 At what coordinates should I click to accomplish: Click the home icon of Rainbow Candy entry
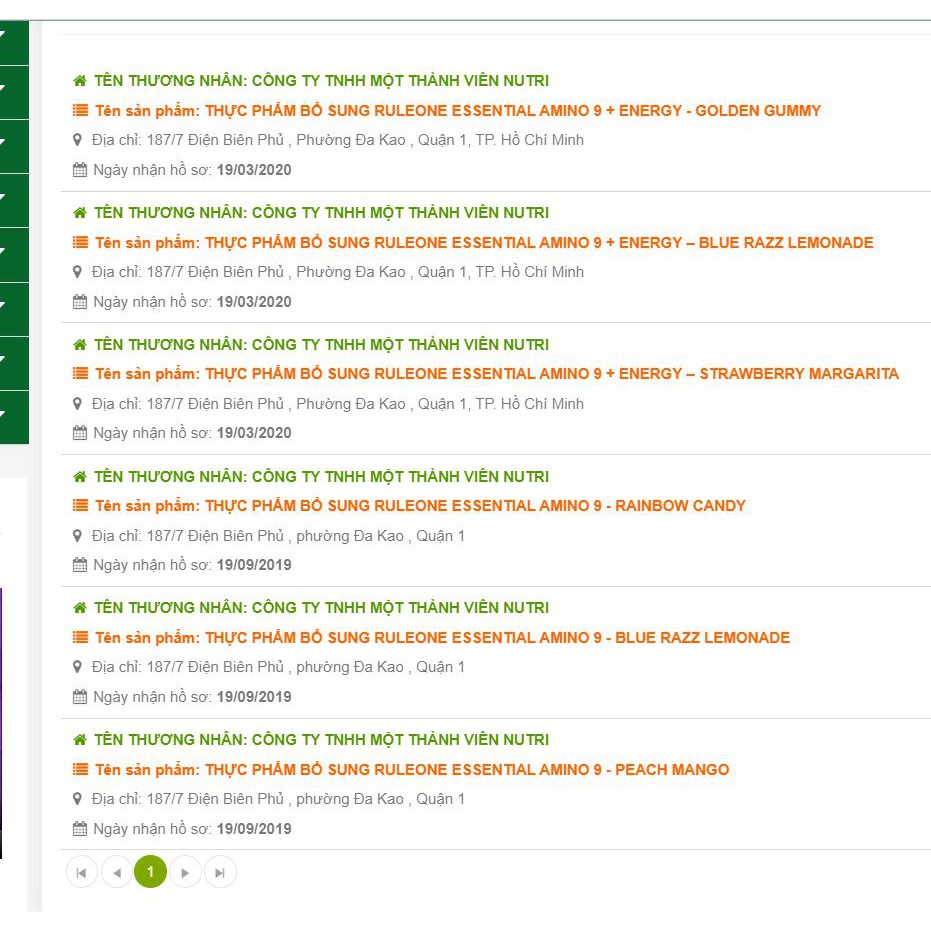[x=80, y=477]
